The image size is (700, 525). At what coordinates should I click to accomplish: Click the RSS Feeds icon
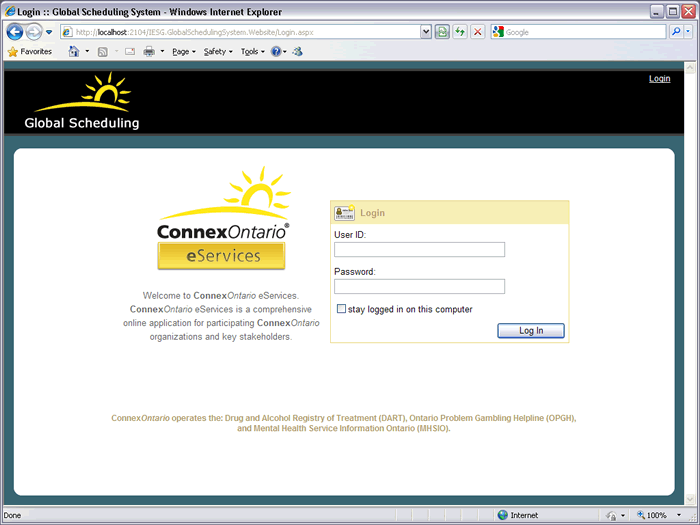click(103, 52)
